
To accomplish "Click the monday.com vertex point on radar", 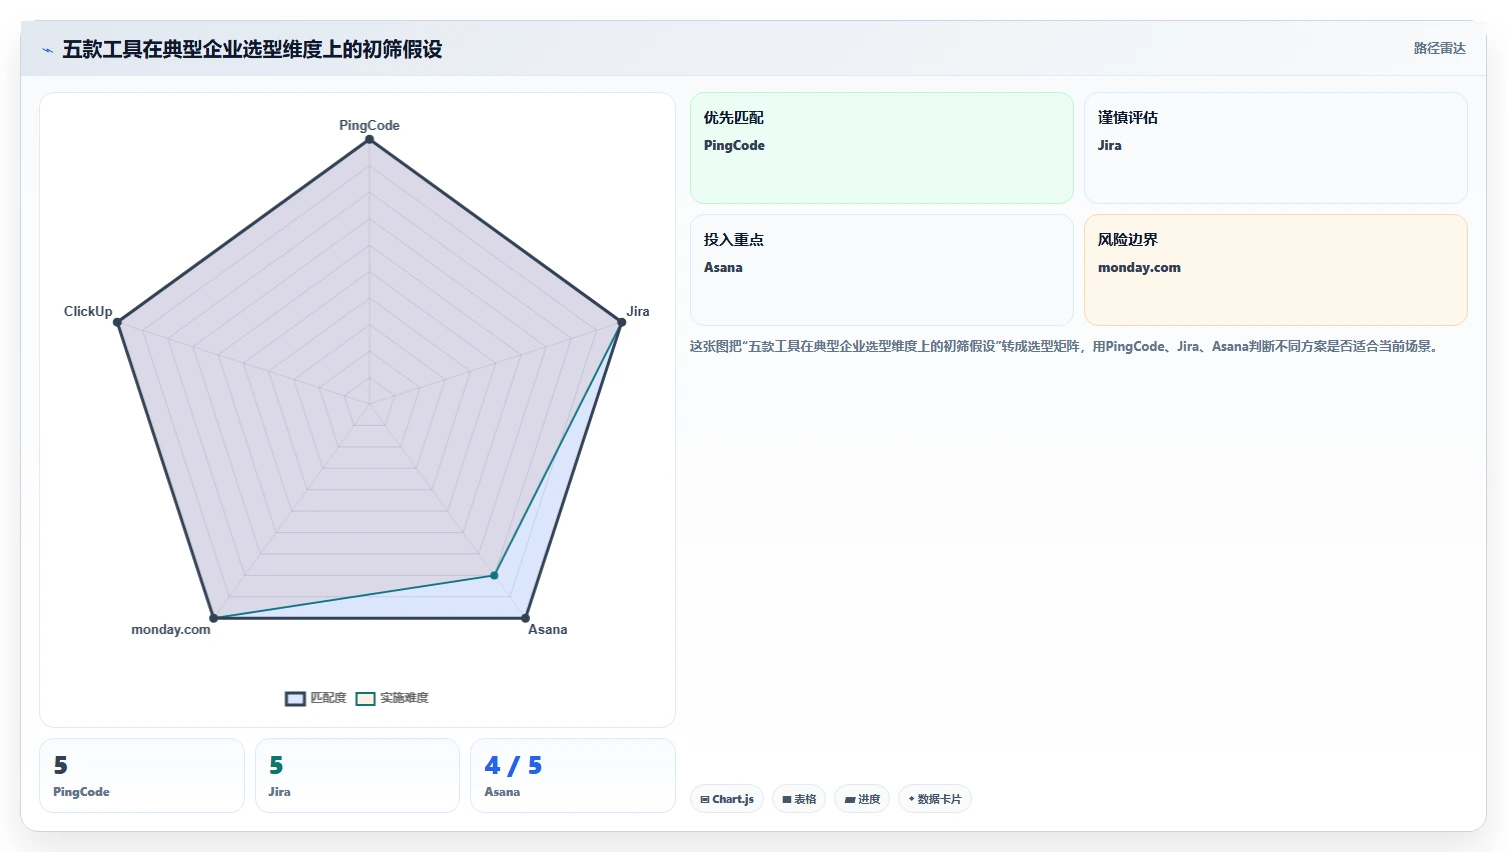I will 213,618.
